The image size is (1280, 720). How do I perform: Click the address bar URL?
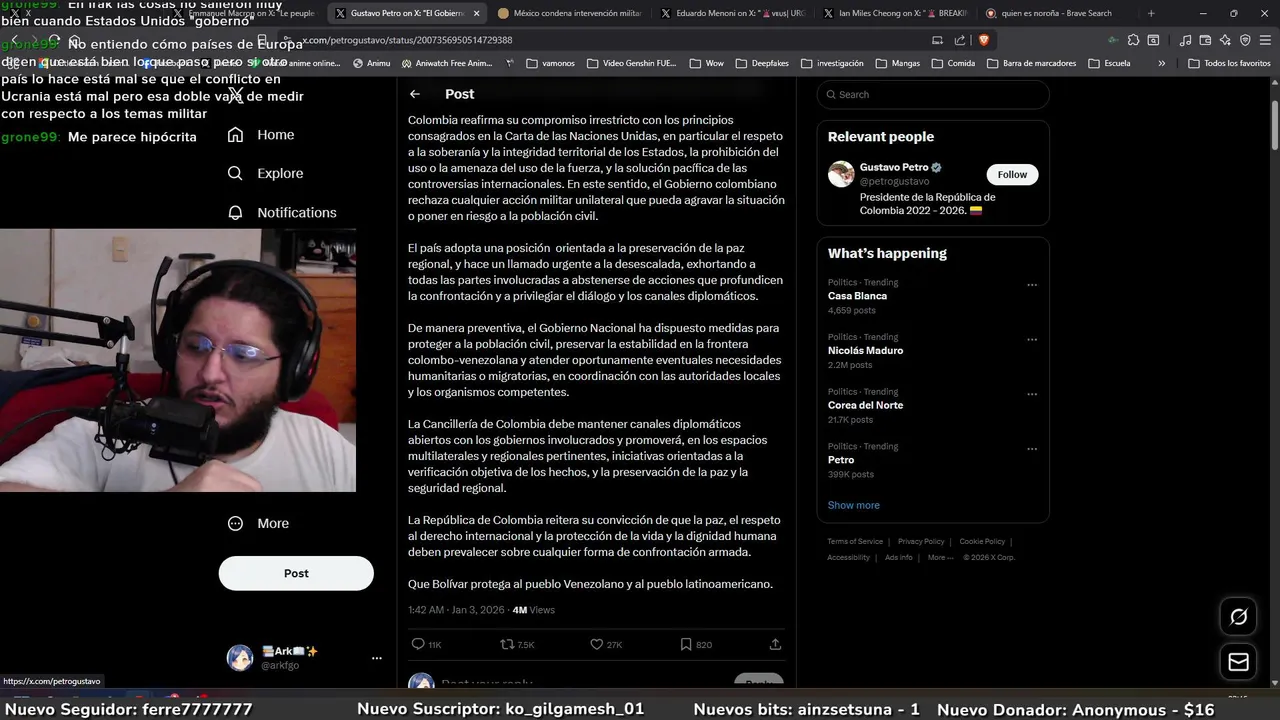(x=407, y=40)
